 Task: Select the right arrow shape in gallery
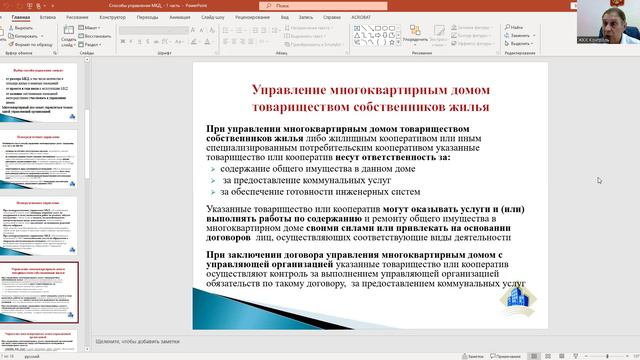click(x=378, y=36)
